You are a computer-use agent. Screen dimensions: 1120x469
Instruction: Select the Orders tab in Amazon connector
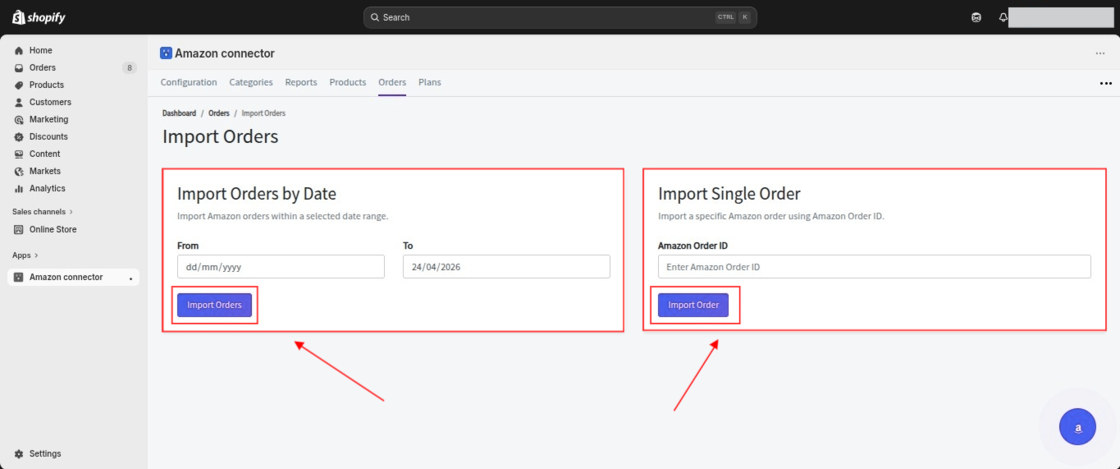click(x=392, y=83)
